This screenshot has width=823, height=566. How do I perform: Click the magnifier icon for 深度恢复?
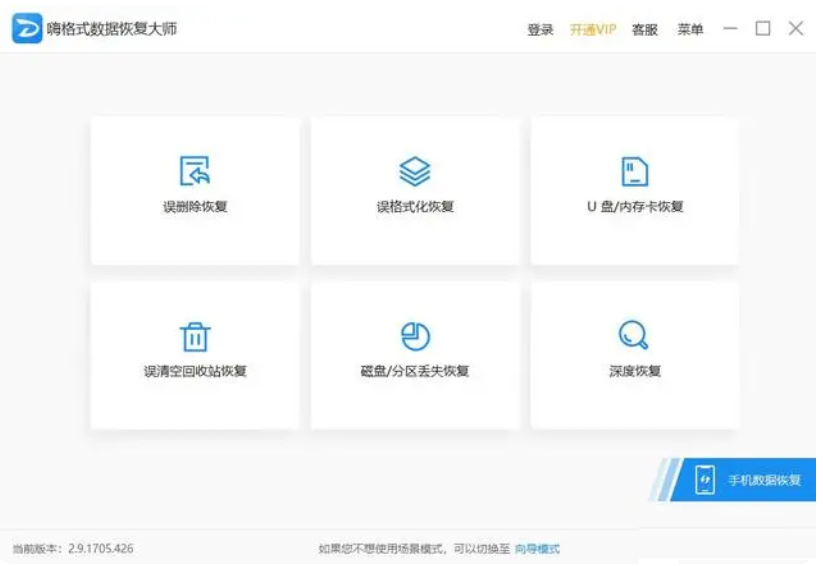[634, 334]
